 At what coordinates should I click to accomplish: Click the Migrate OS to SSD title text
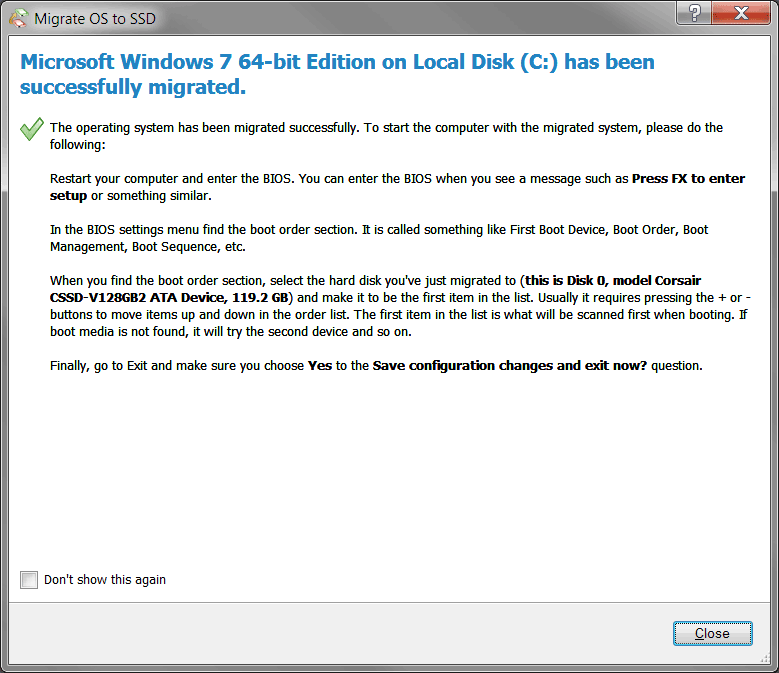pos(95,19)
